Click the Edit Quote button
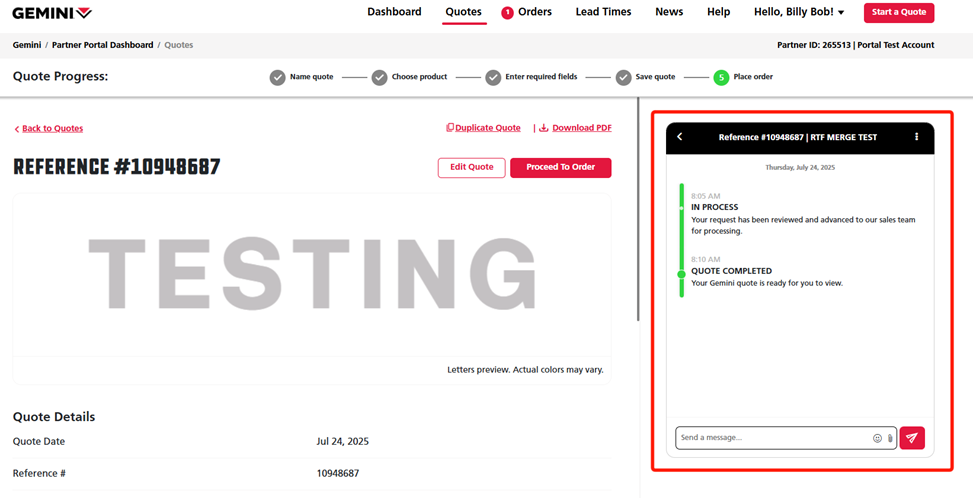Image resolution: width=973 pixels, height=498 pixels. point(471,167)
